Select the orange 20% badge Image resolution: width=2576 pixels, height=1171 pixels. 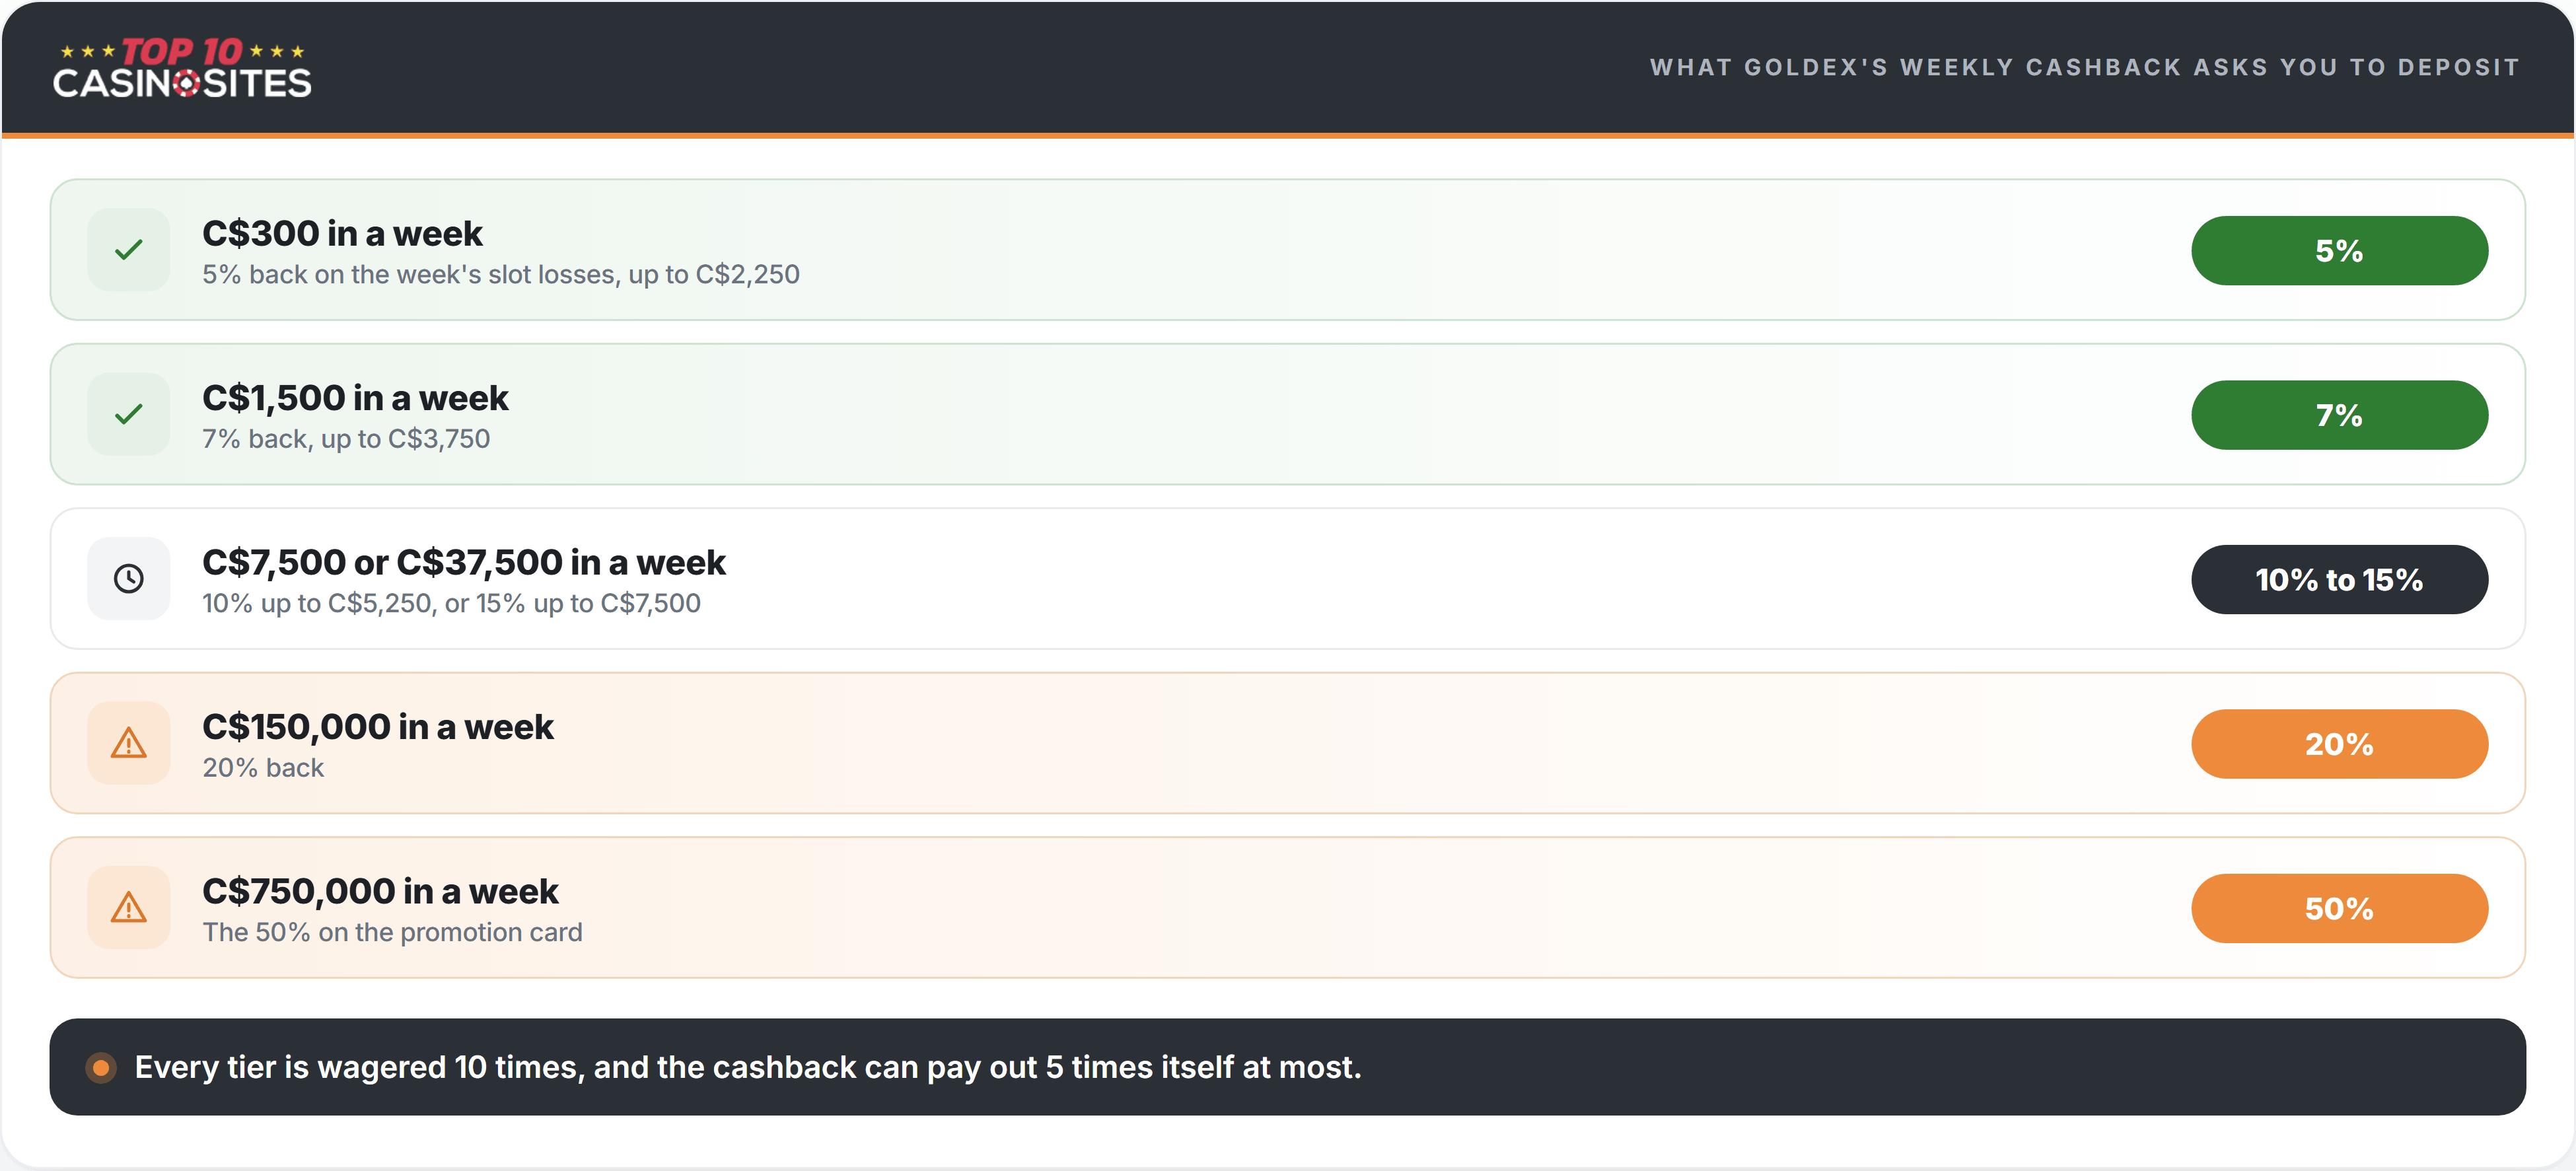click(2339, 744)
